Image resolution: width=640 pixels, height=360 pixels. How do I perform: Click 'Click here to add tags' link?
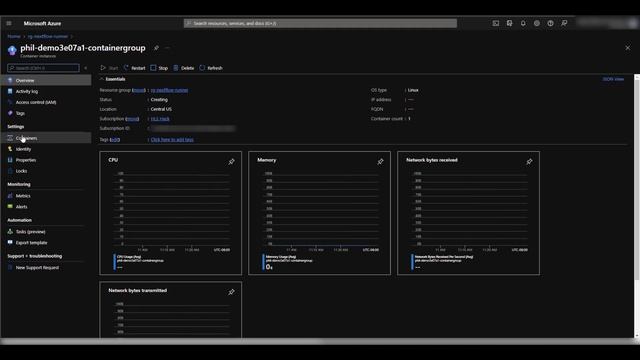[172, 140]
